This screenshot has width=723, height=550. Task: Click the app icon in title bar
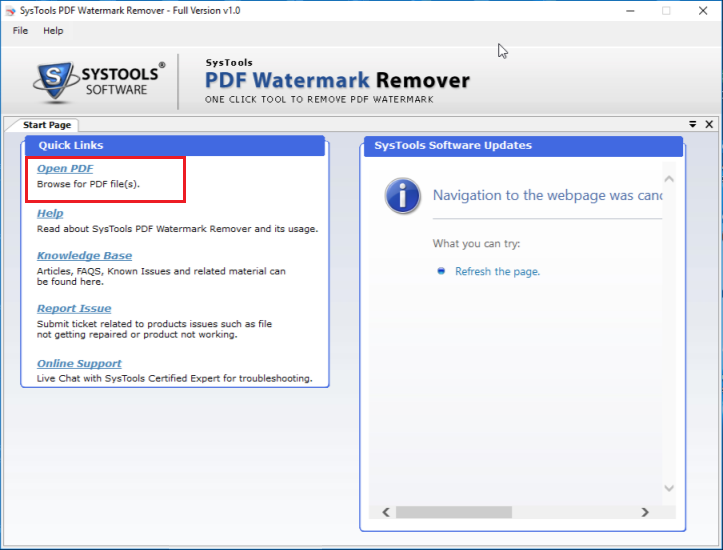pyautogui.click(x=10, y=11)
